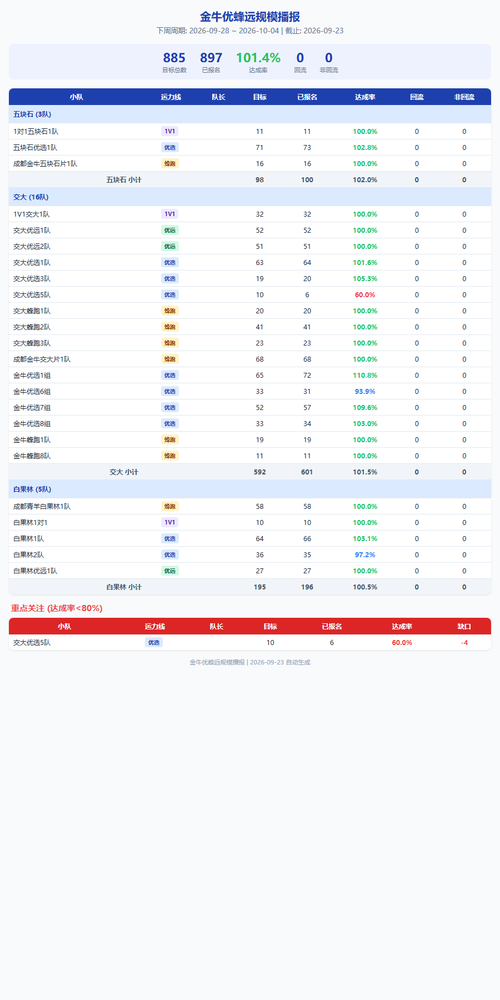Screen dimensions: 500x1000
Task: Click the 交大 (16队) group header row
Action: pyautogui.click(x=250, y=197)
